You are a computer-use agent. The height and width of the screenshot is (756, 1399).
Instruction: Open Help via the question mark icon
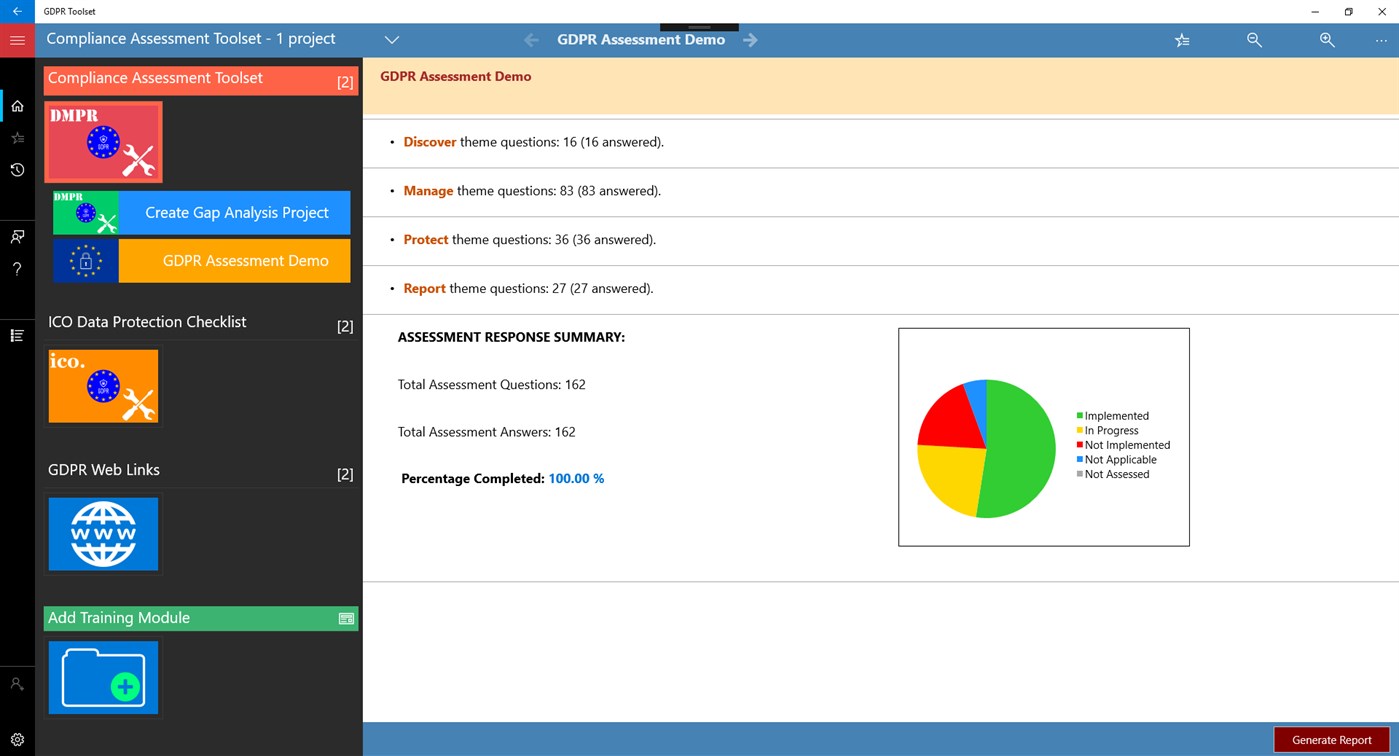click(x=17, y=268)
